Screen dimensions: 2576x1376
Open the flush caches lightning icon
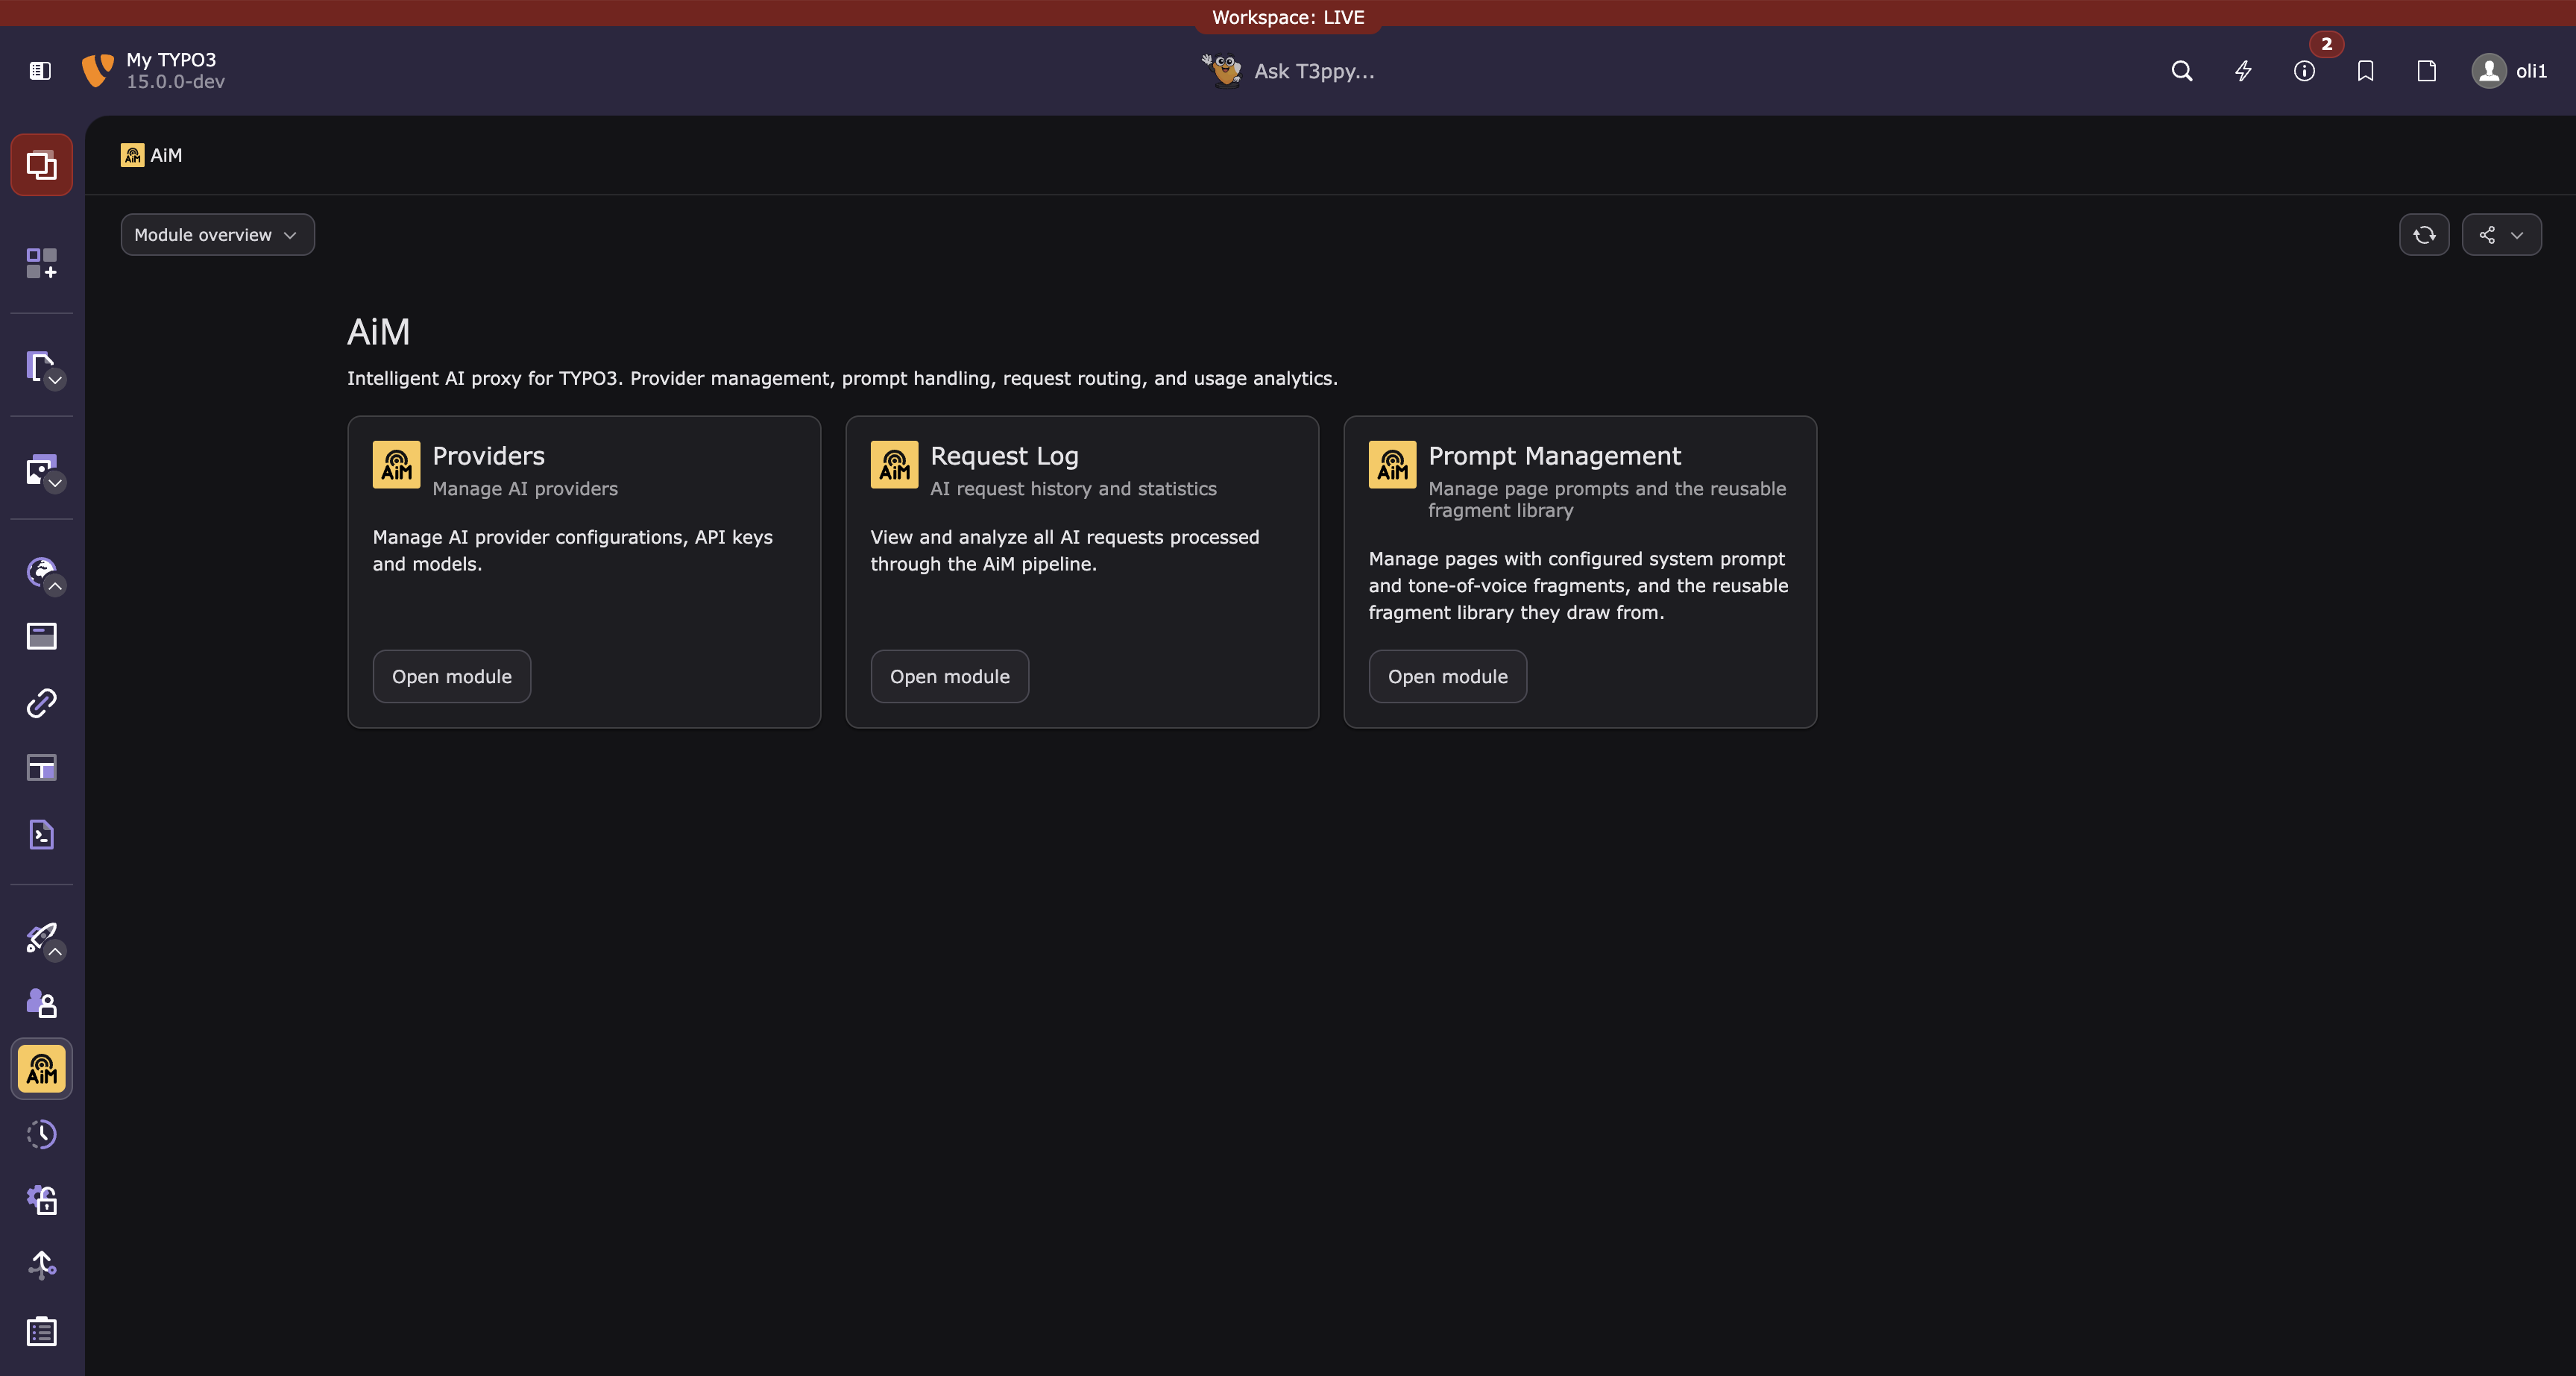click(2243, 71)
